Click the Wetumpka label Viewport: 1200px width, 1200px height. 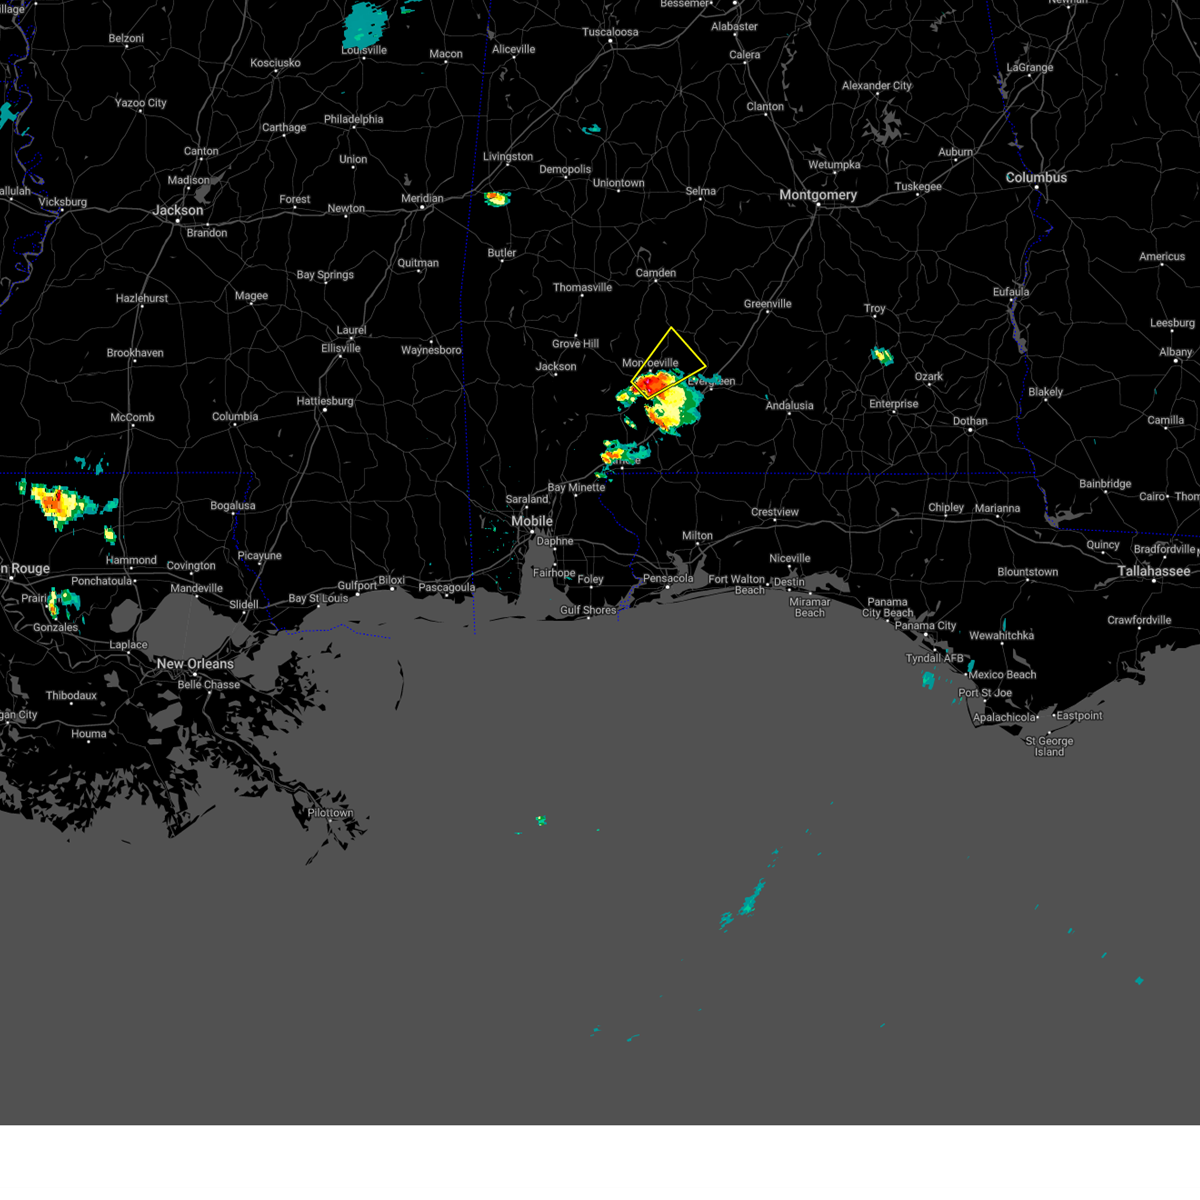click(x=834, y=165)
